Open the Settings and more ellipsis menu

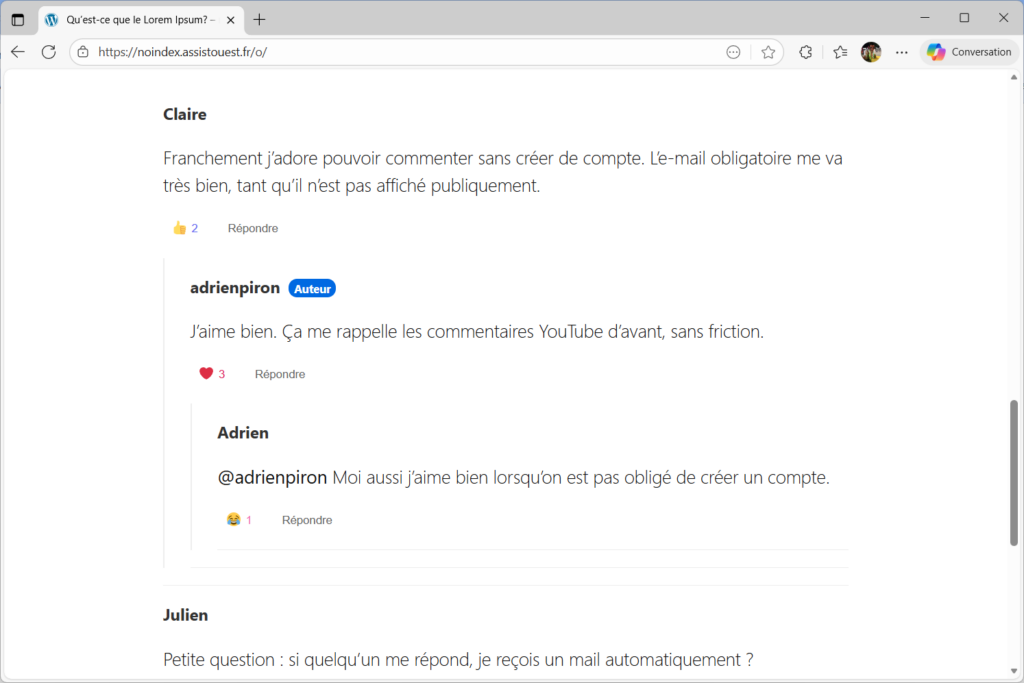[902, 52]
